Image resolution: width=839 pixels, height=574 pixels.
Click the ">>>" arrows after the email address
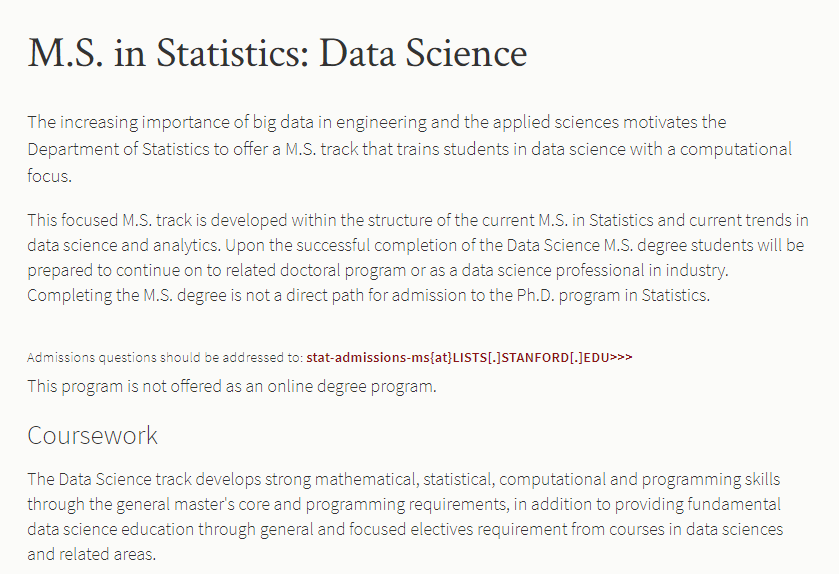(x=621, y=357)
